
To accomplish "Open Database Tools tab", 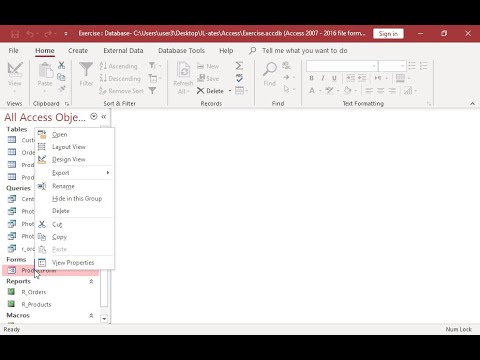I will (181, 51).
